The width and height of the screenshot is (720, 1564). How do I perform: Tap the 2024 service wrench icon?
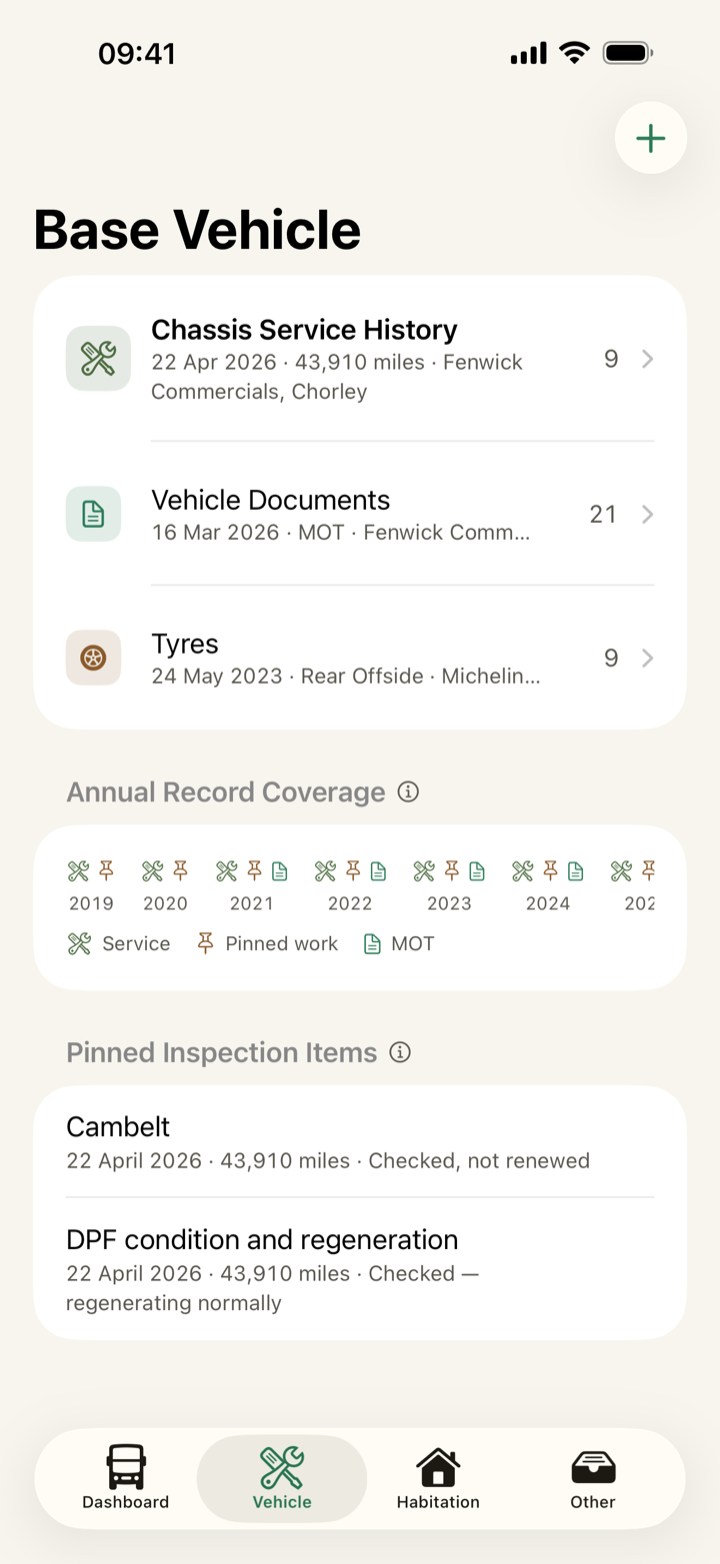click(x=523, y=871)
